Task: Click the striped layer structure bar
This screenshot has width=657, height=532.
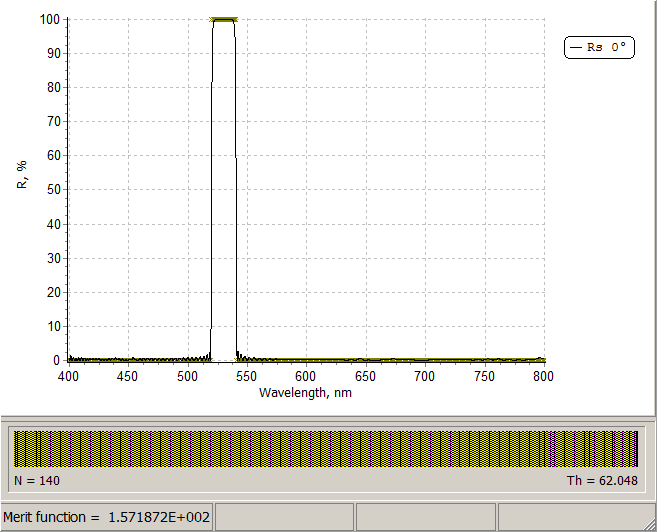Action: click(x=327, y=449)
